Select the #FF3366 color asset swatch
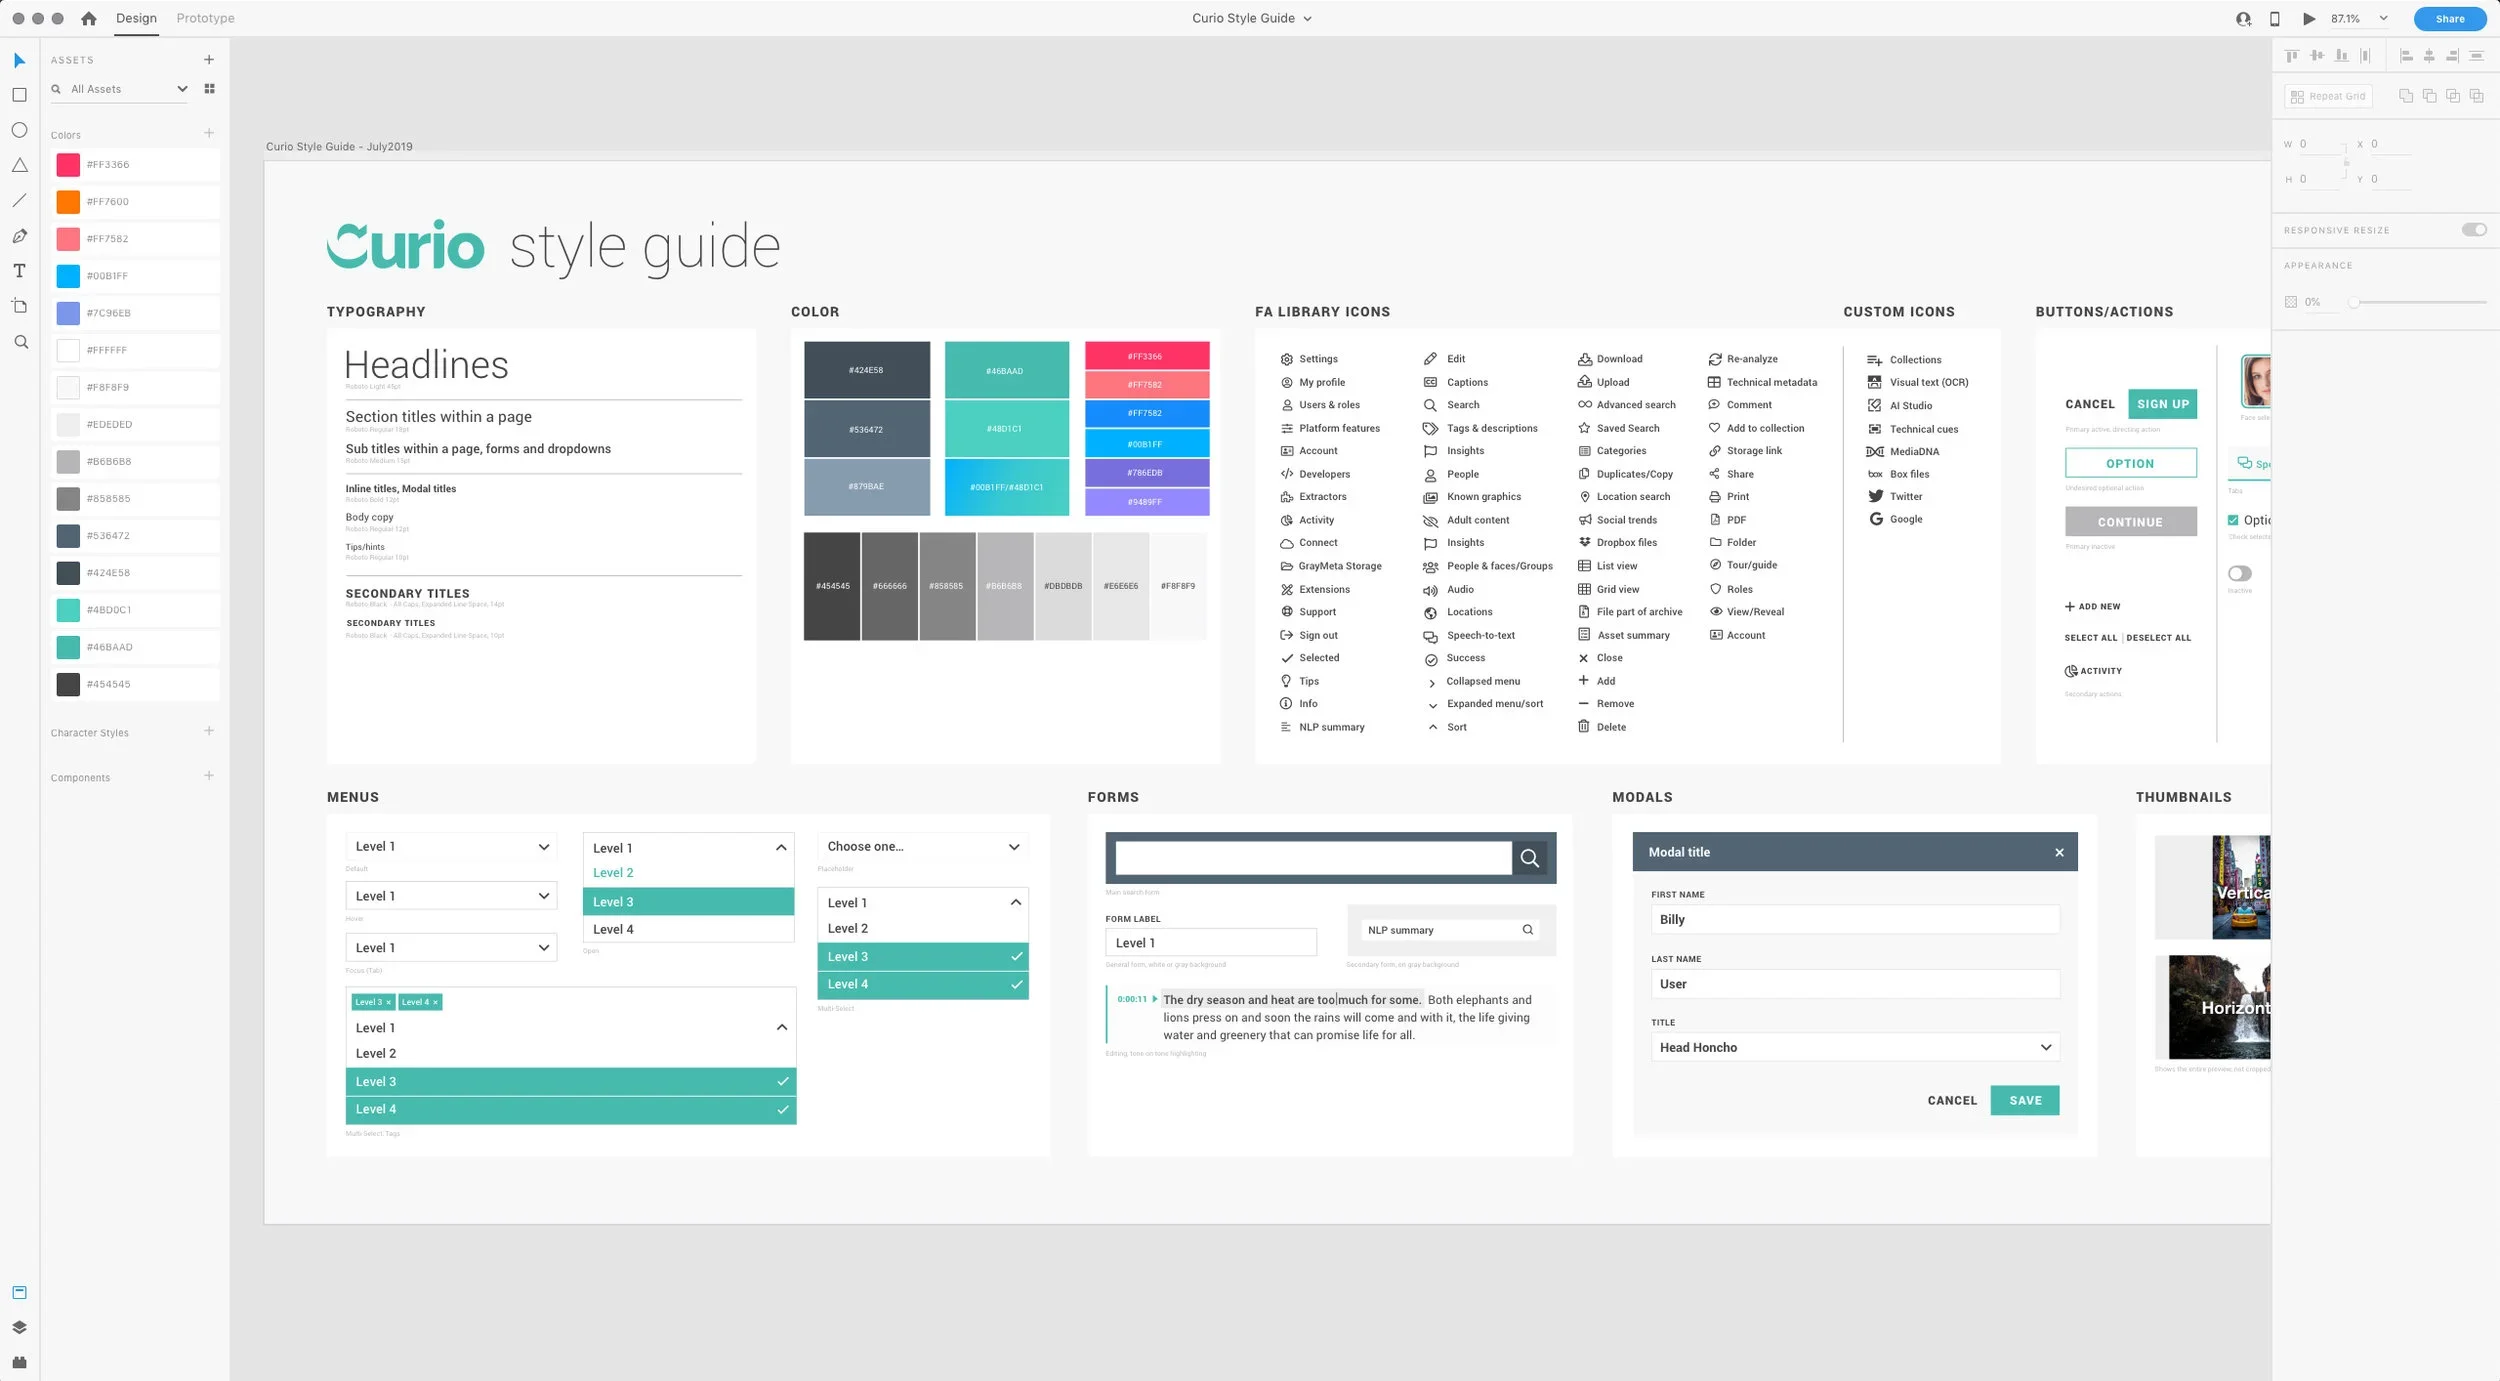The height and width of the screenshot is (1381, 2500). (x=68, y=164)
